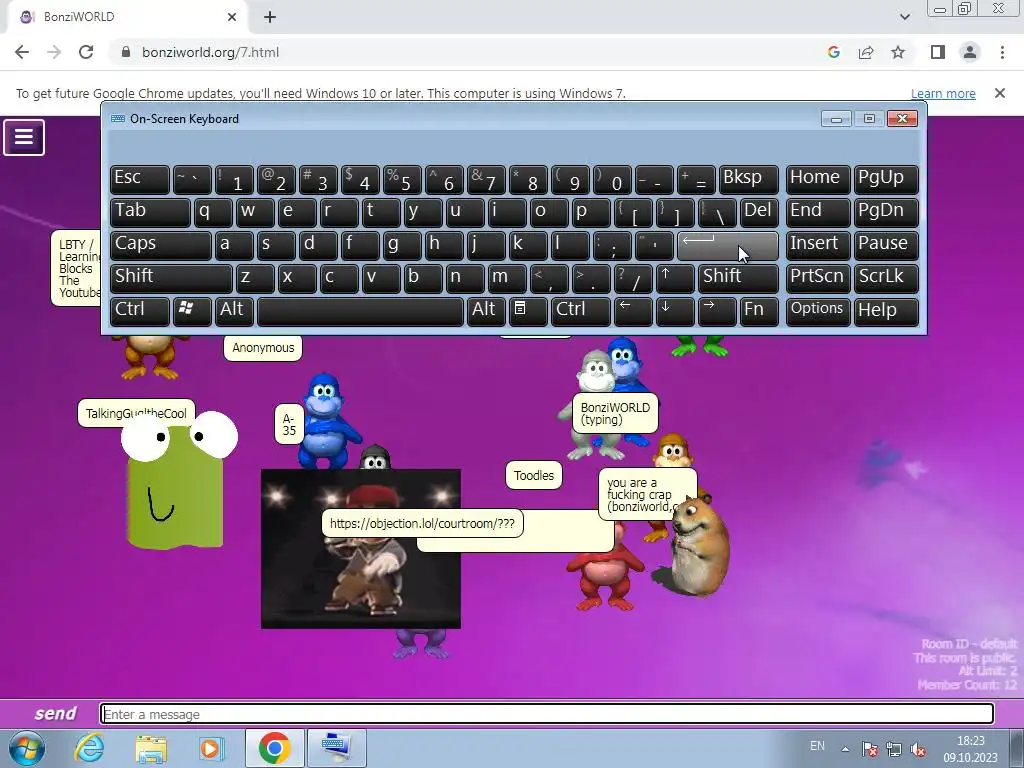Toggle the Chrome side panel
The height and width of the screenshot is (768, 1024).
coord(938,52)
